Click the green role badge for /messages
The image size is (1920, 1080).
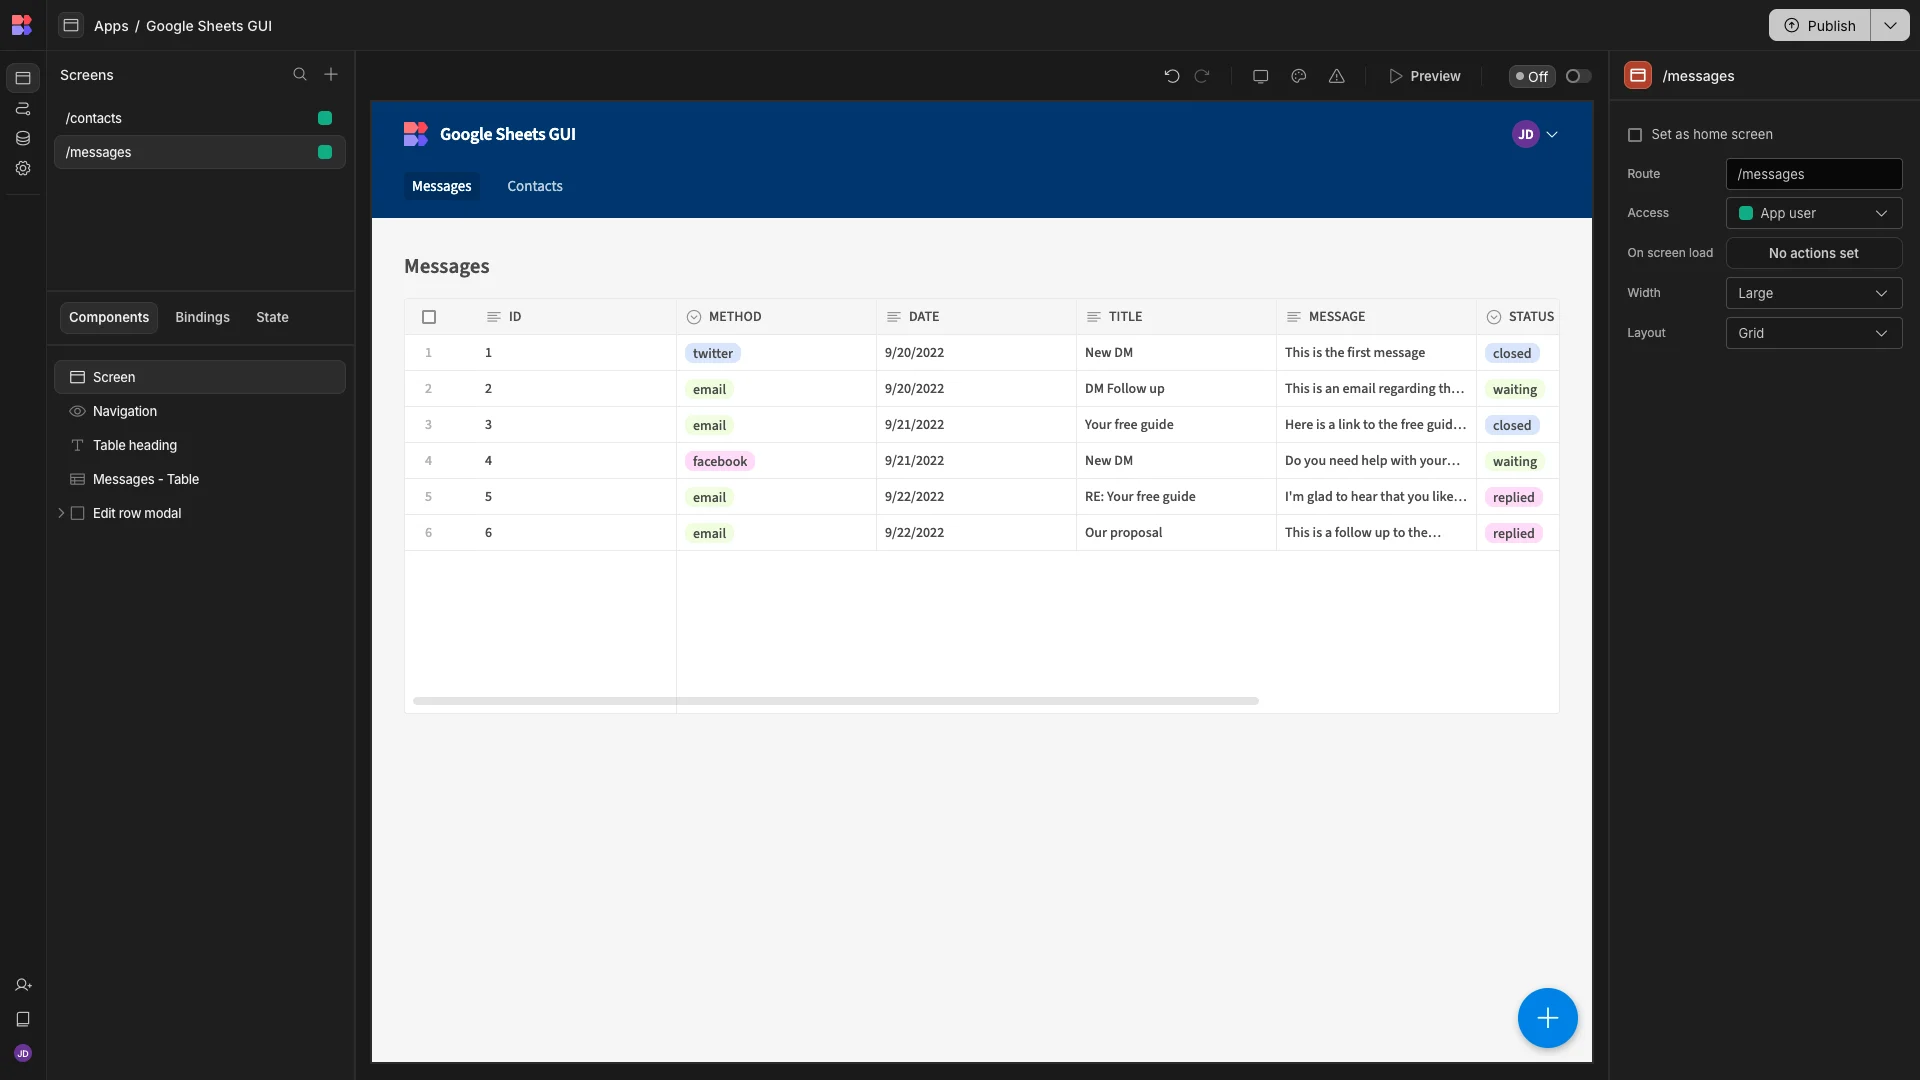click(325, 152)
